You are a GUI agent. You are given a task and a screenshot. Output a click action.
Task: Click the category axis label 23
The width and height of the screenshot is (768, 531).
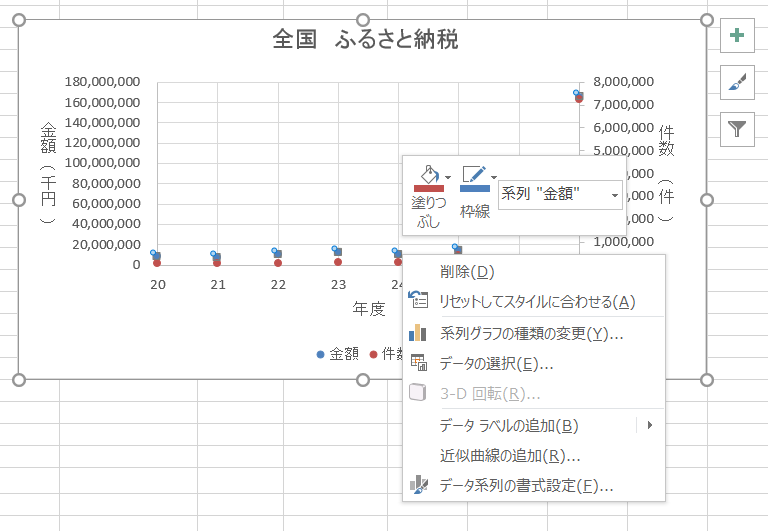(x=338, y=285)
